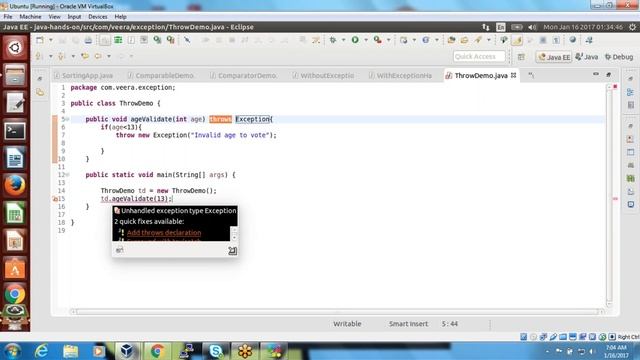This screenshot has height=360, width=640.
Task: Click the text 'package com.veera.exception;'
Action: click(123, 87)
